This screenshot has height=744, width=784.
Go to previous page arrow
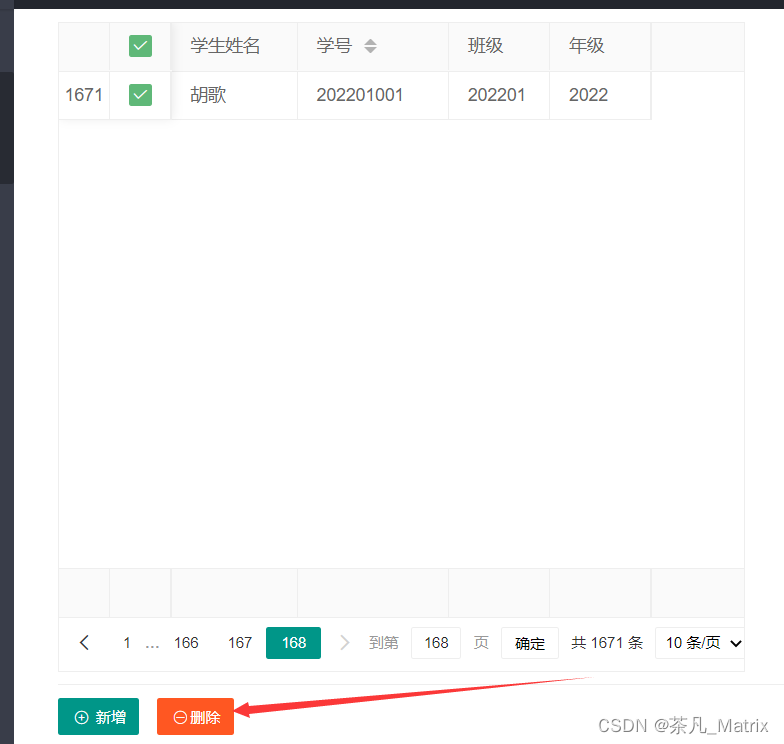point(84,642)
